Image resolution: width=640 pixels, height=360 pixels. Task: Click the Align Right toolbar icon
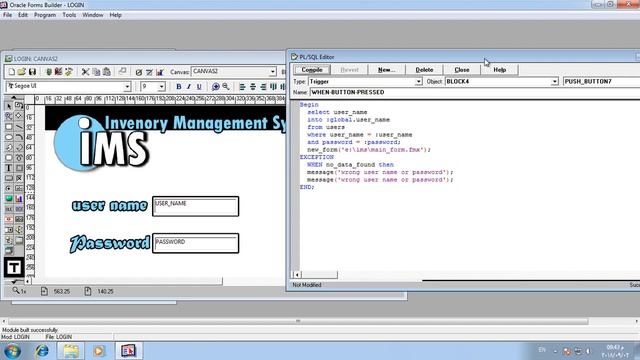point(263,87)
